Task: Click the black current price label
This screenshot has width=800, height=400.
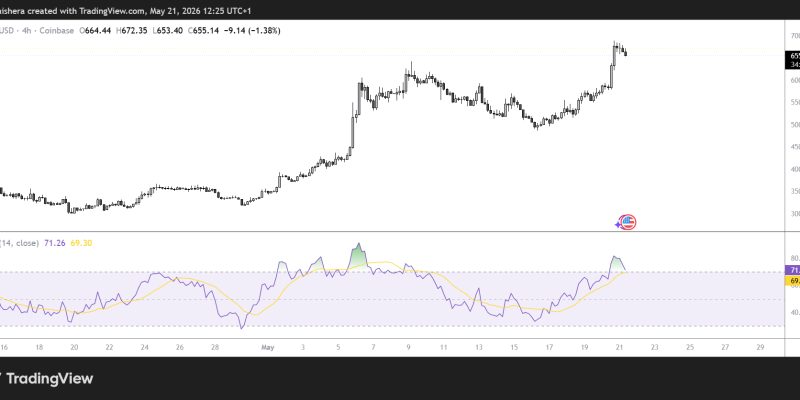Action: pyautogui.click(x=792, y=60)
